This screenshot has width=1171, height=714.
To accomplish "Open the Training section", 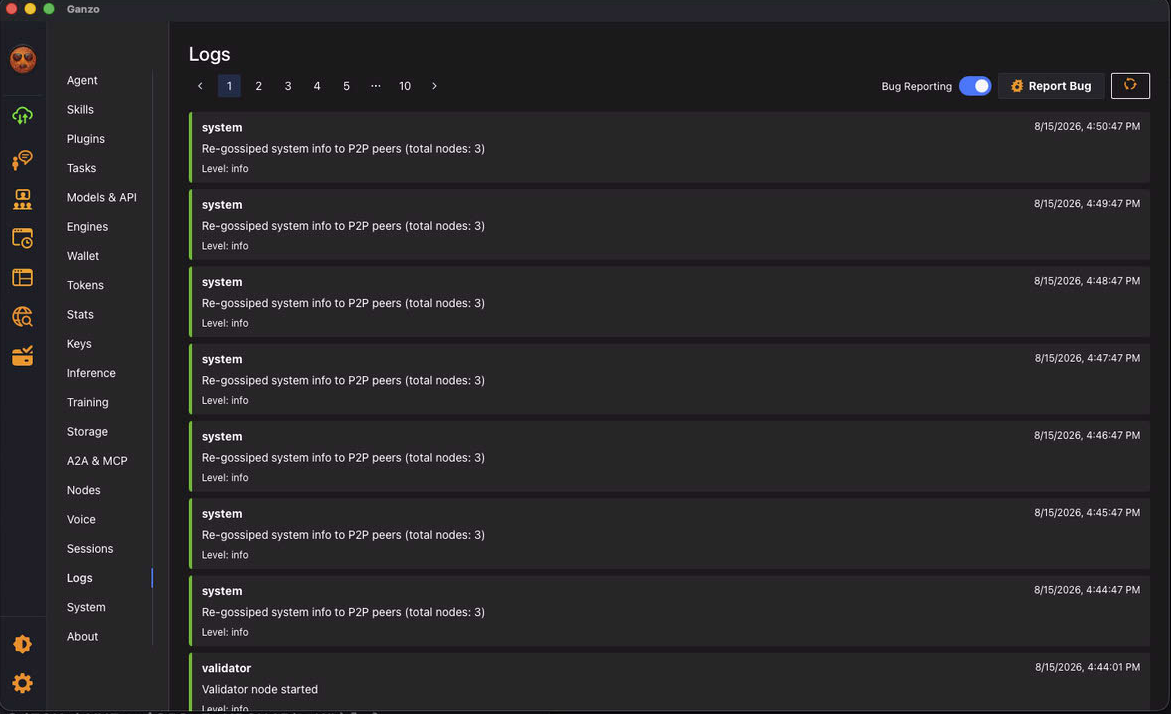I will pyautogui.click(x=87, y=403).
